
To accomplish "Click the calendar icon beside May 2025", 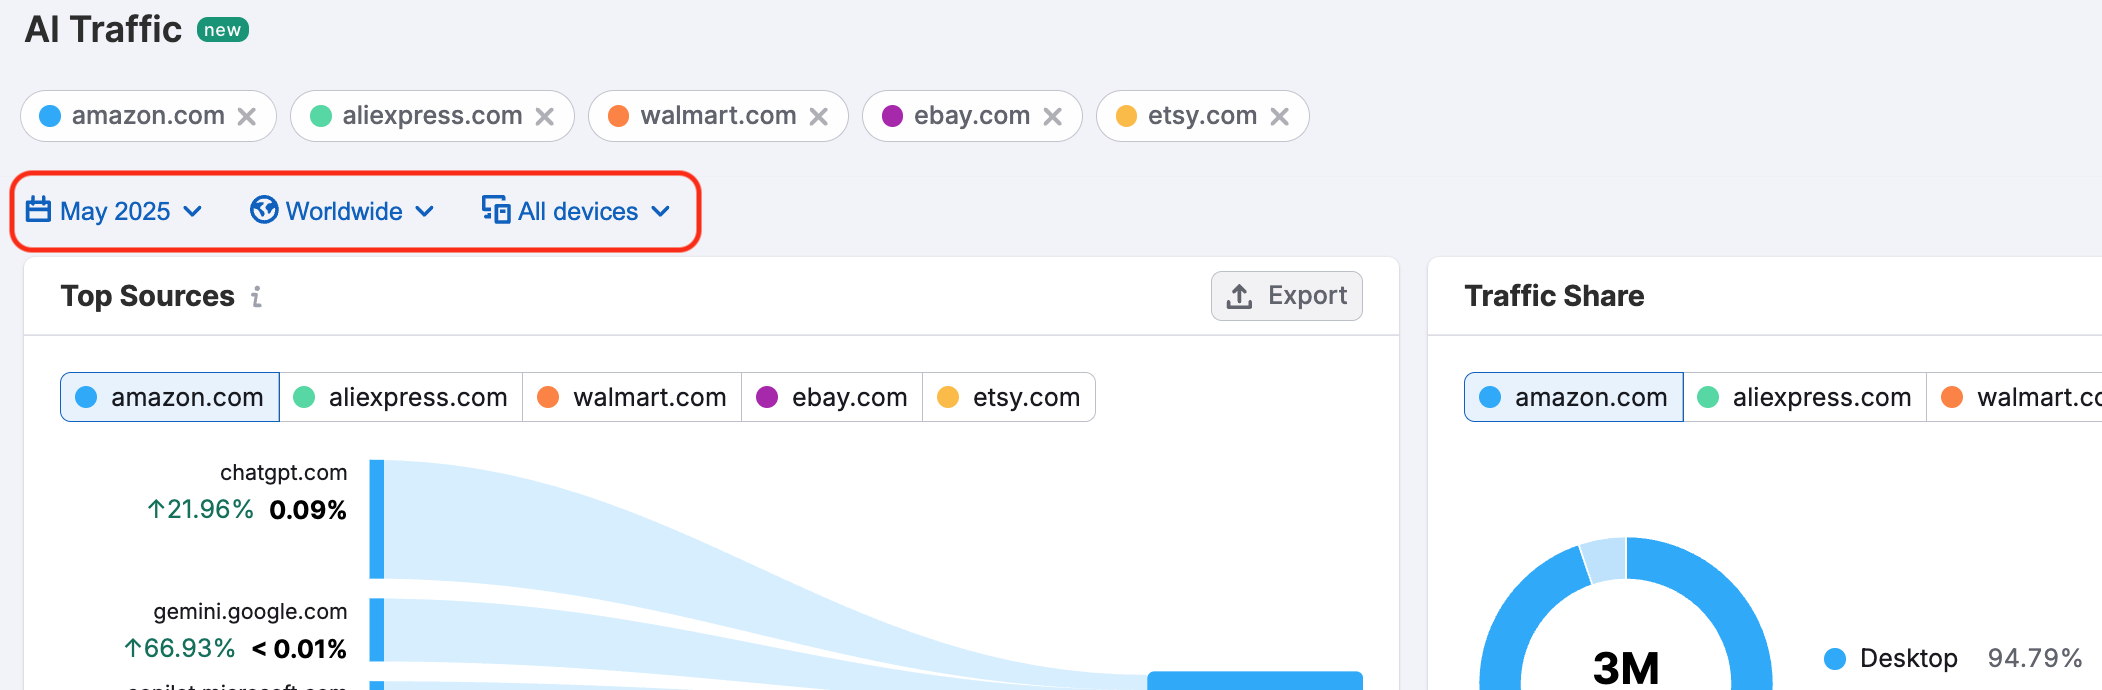I will coord(38,210).
